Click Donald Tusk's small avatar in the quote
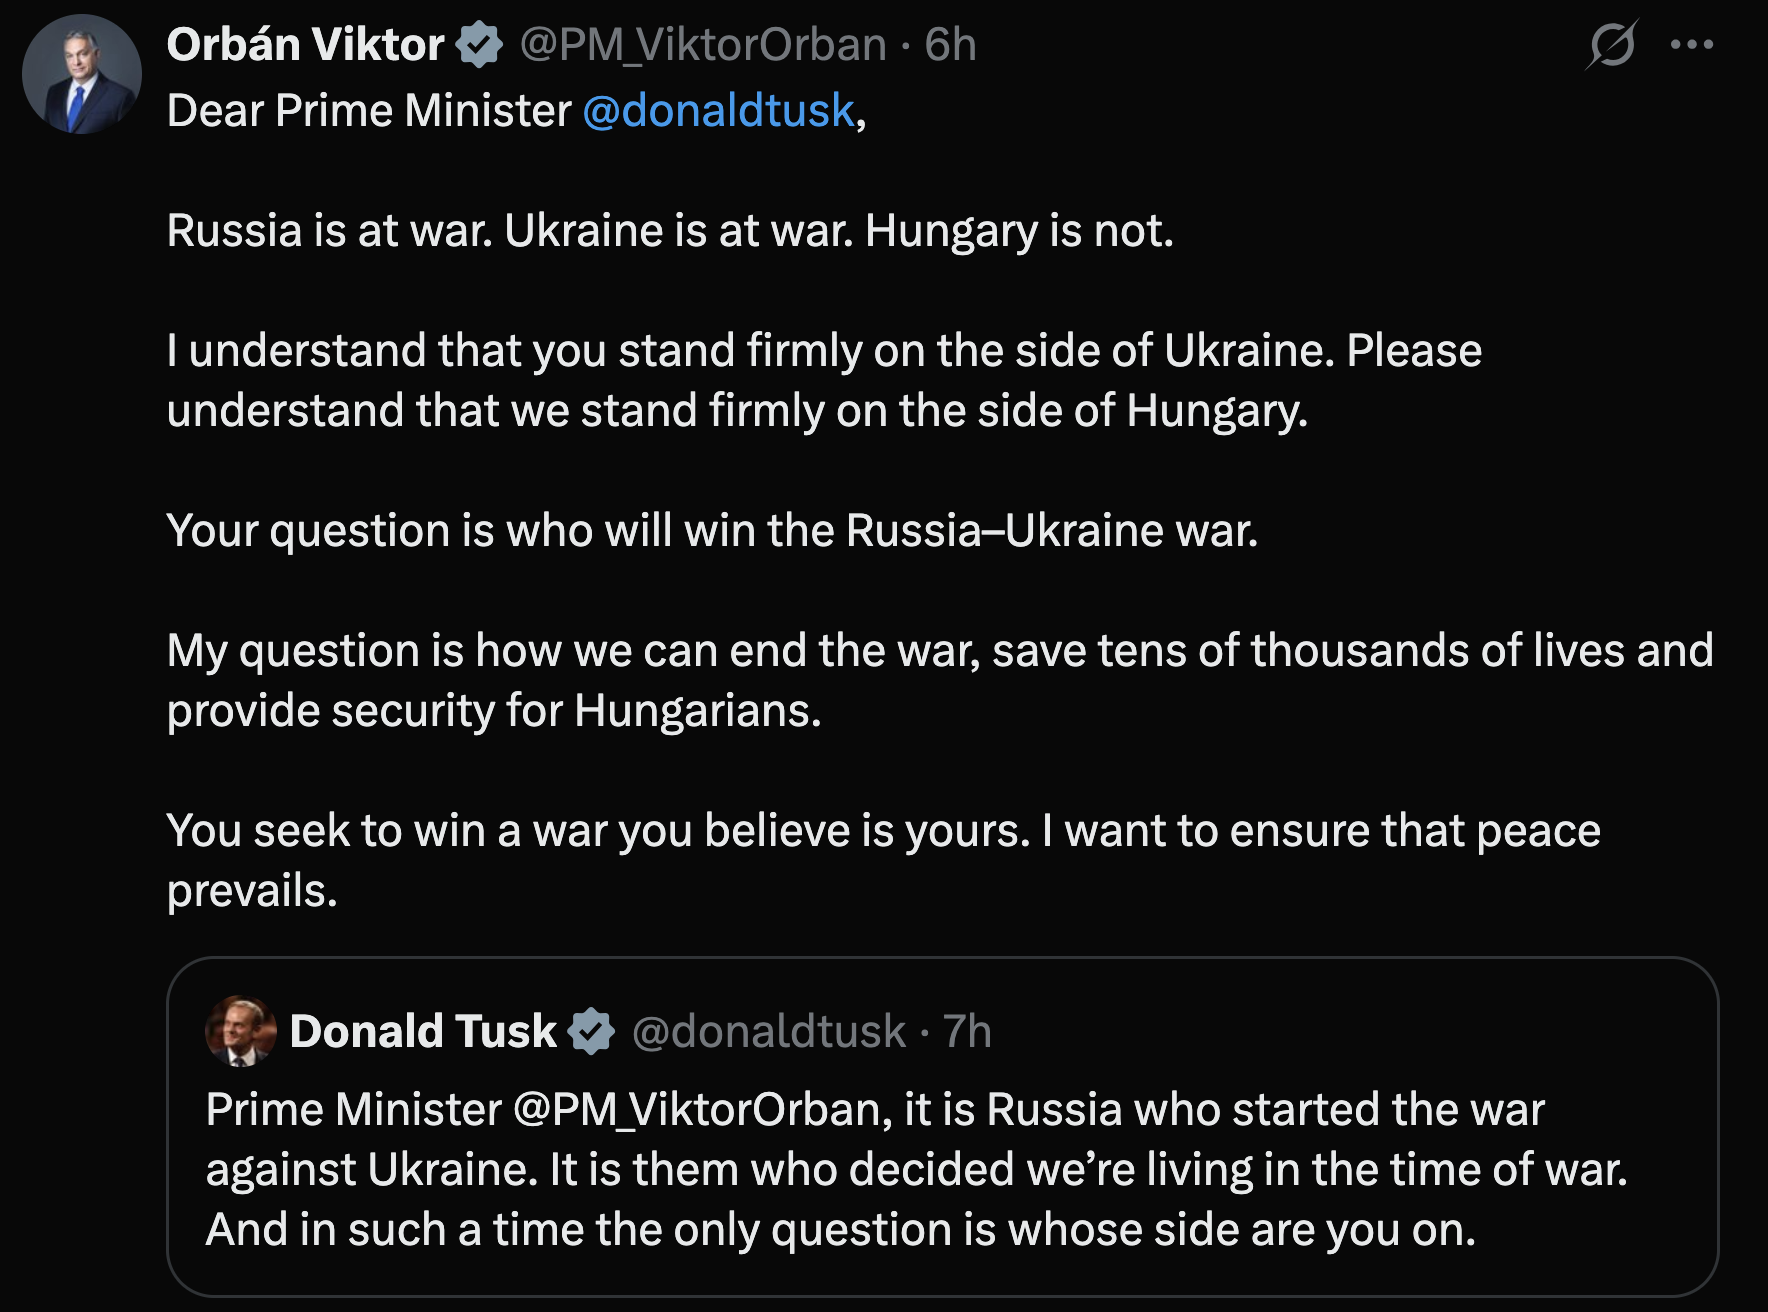The height and width of the screenshot is (1312, 1768). tap(240, 1031)
